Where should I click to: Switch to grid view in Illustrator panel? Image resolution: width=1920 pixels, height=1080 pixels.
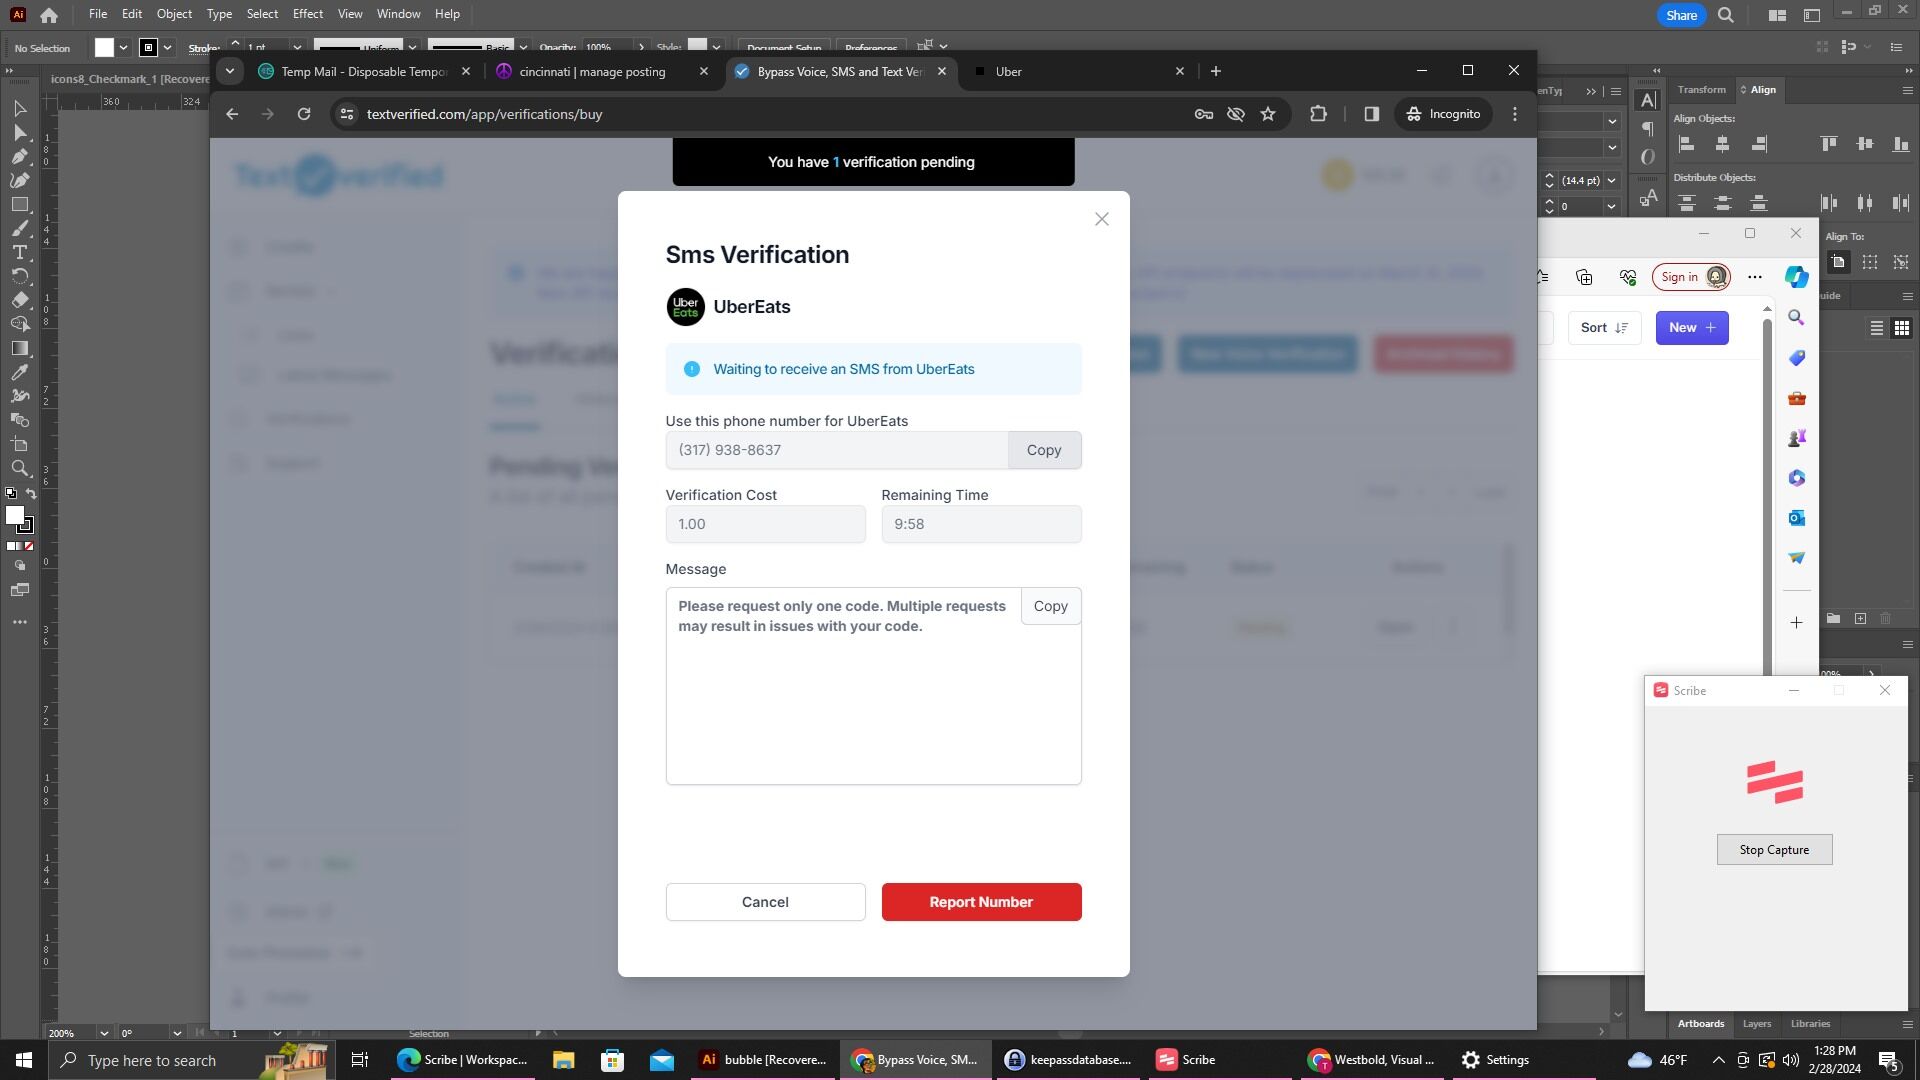[1901, 328]
